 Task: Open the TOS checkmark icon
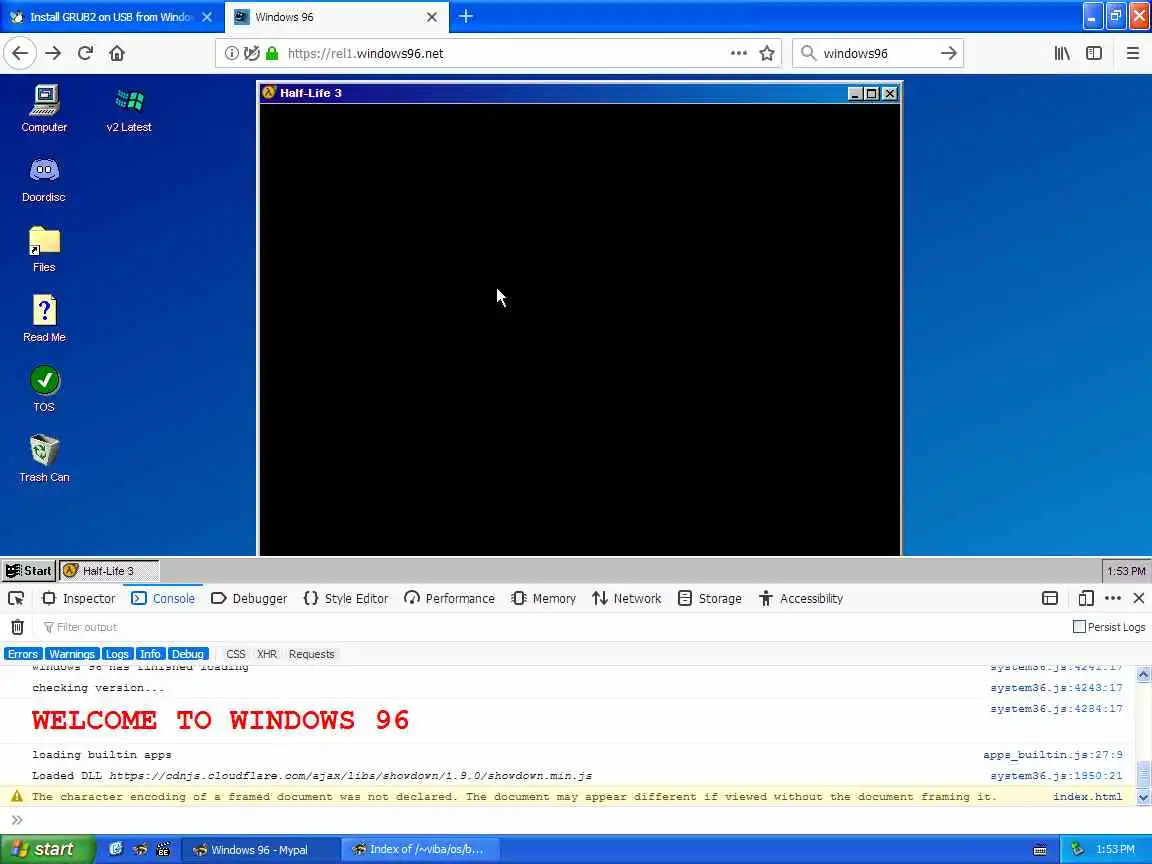pos(44,389)
